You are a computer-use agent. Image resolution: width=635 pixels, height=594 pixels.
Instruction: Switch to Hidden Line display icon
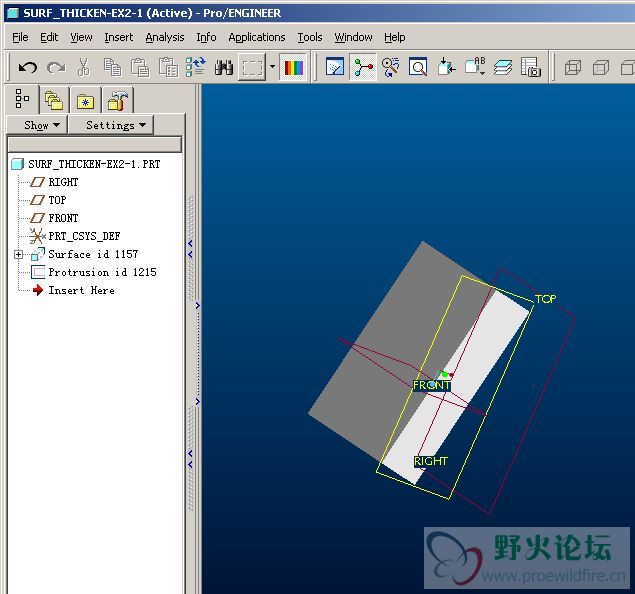pos(601,67)
